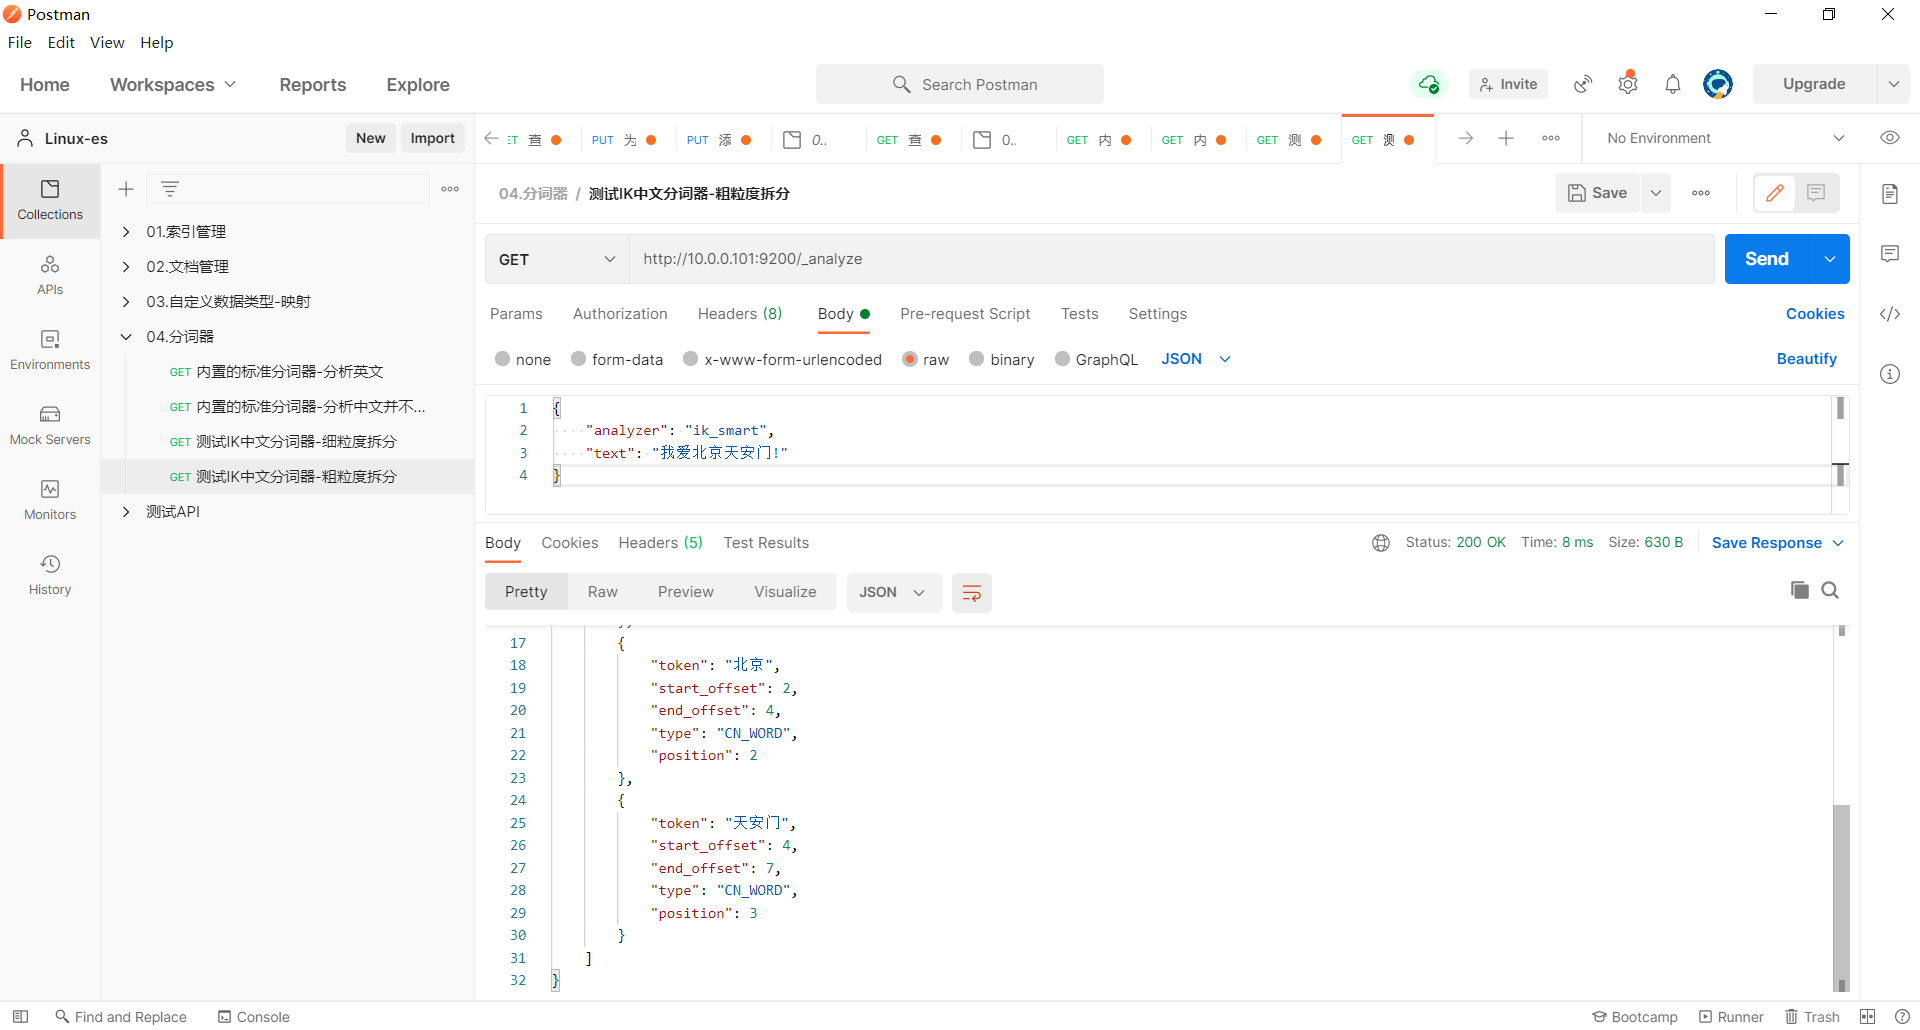Open the request info icon in right sidebar

[x=1890, y=374]
